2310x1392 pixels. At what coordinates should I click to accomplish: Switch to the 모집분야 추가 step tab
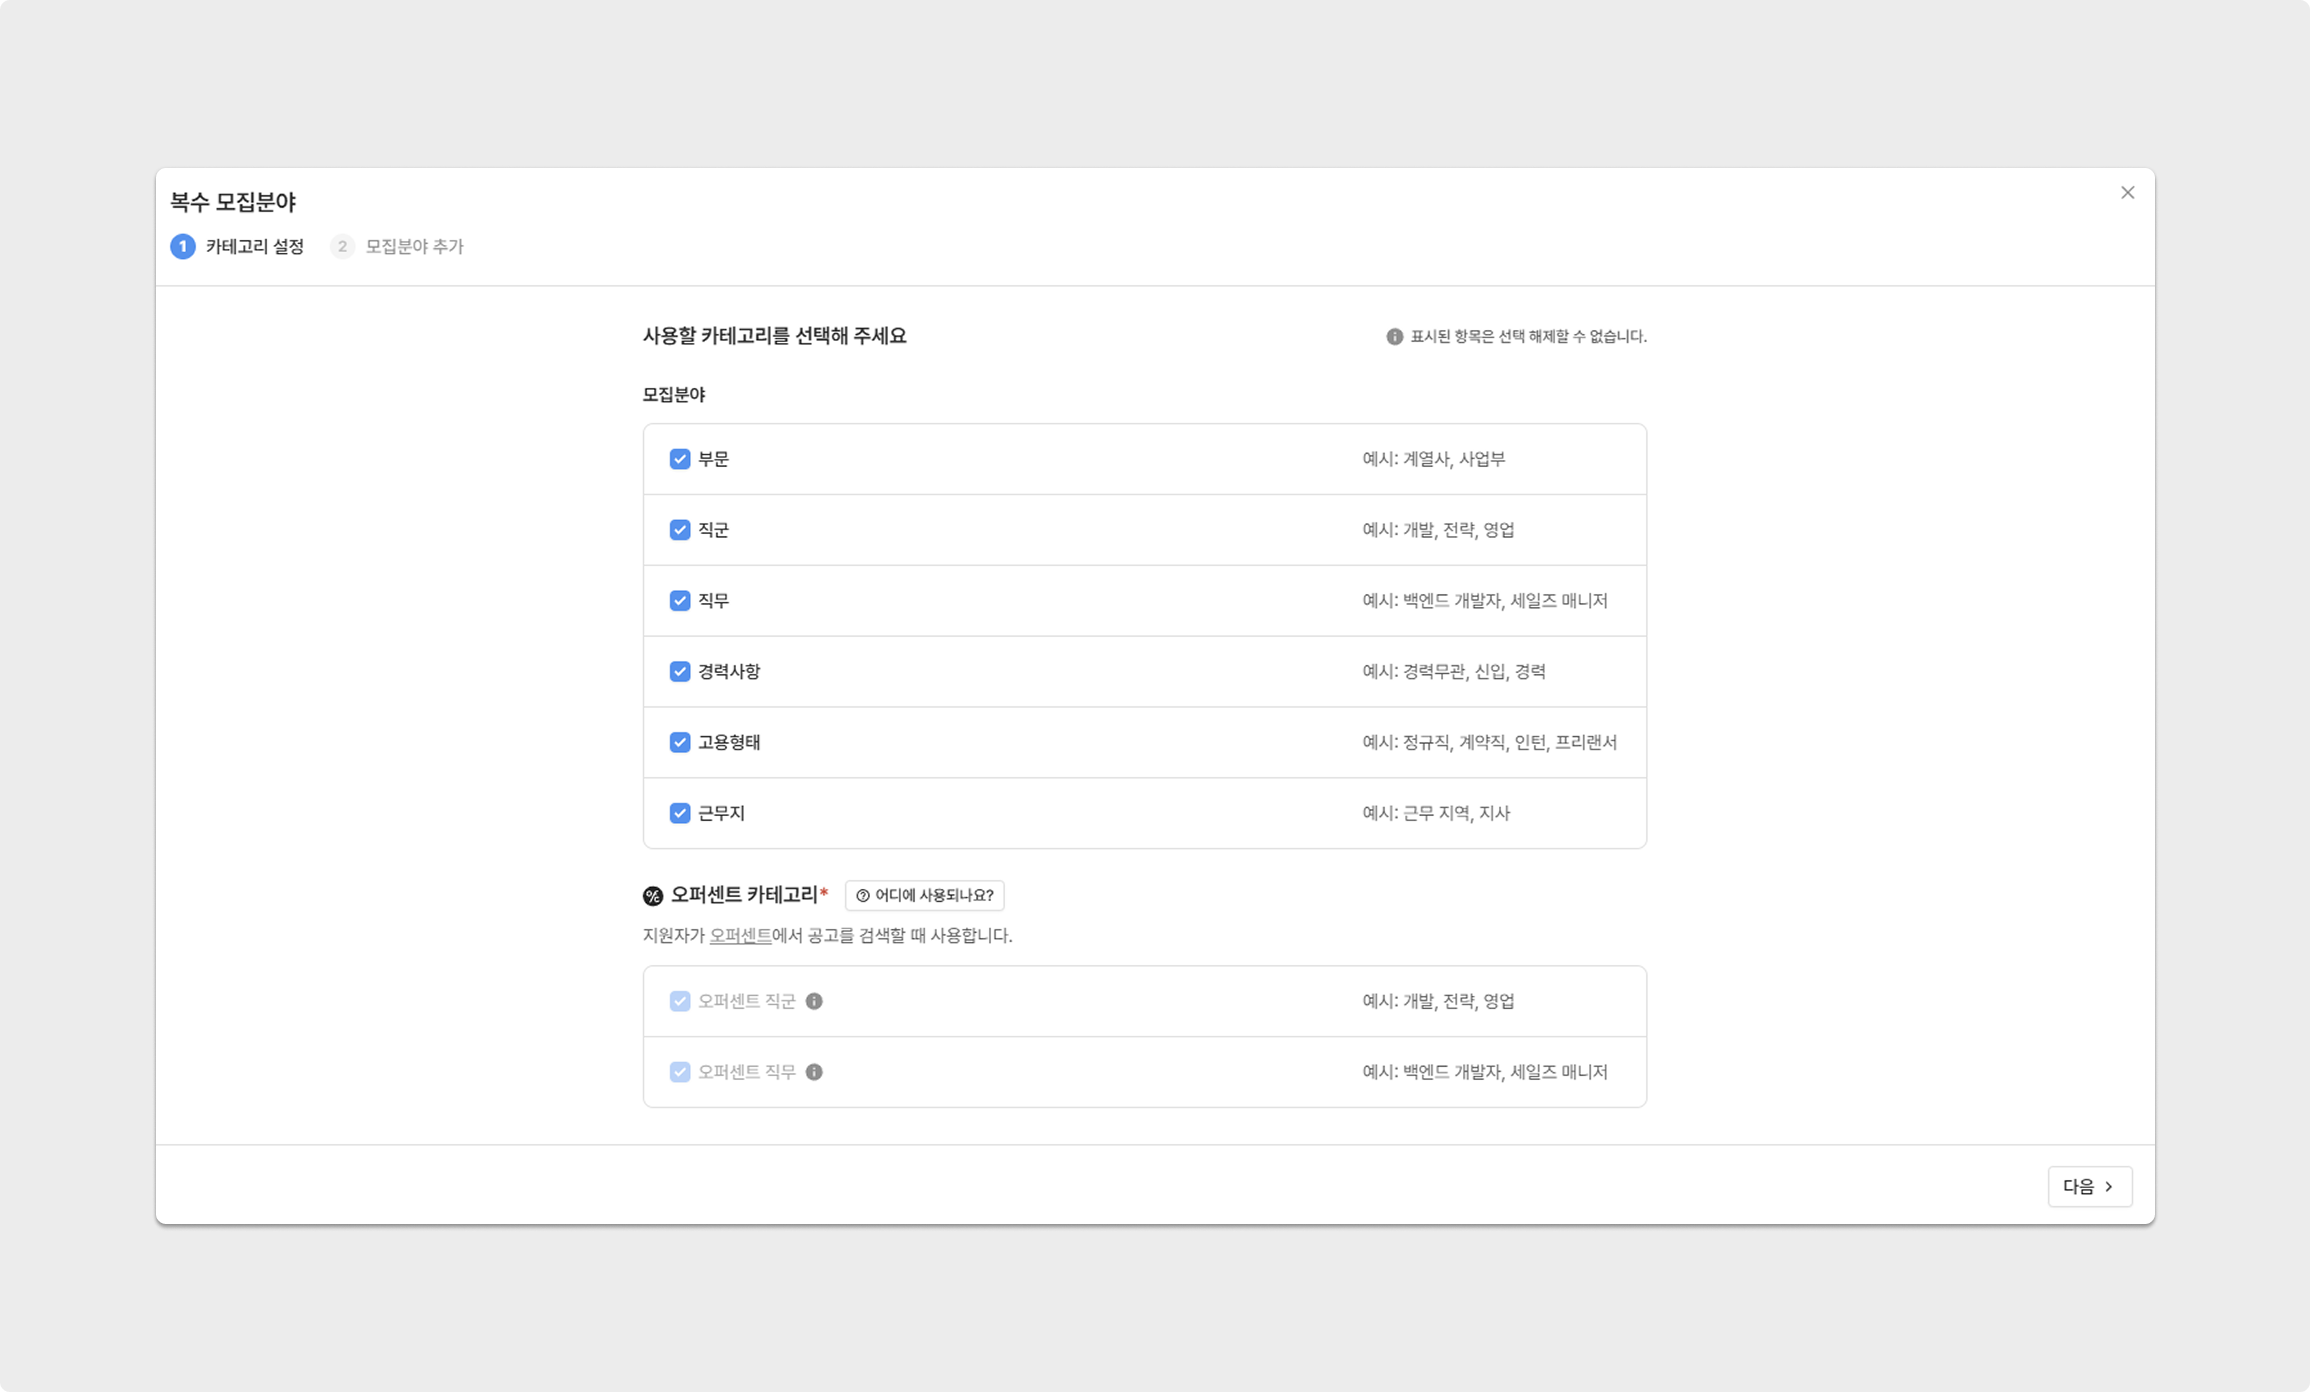click(x=414, y=246)
